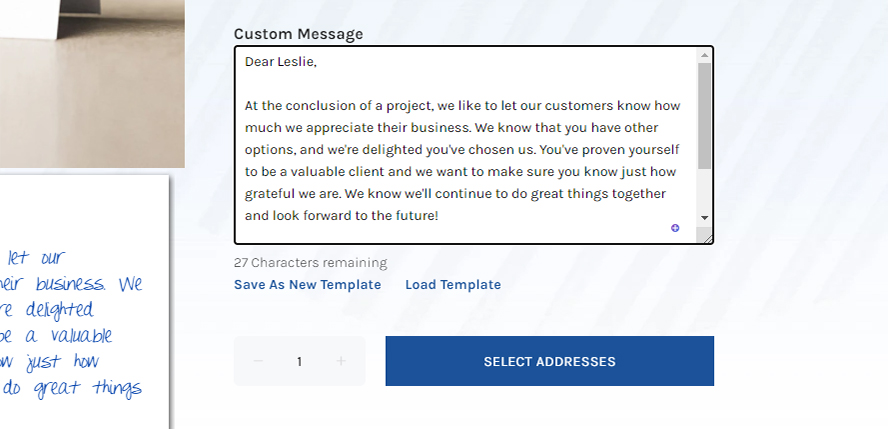The width and height of the screenshot is (888, 429).
Task: Open Save As New Template
Action: [308, 285]
